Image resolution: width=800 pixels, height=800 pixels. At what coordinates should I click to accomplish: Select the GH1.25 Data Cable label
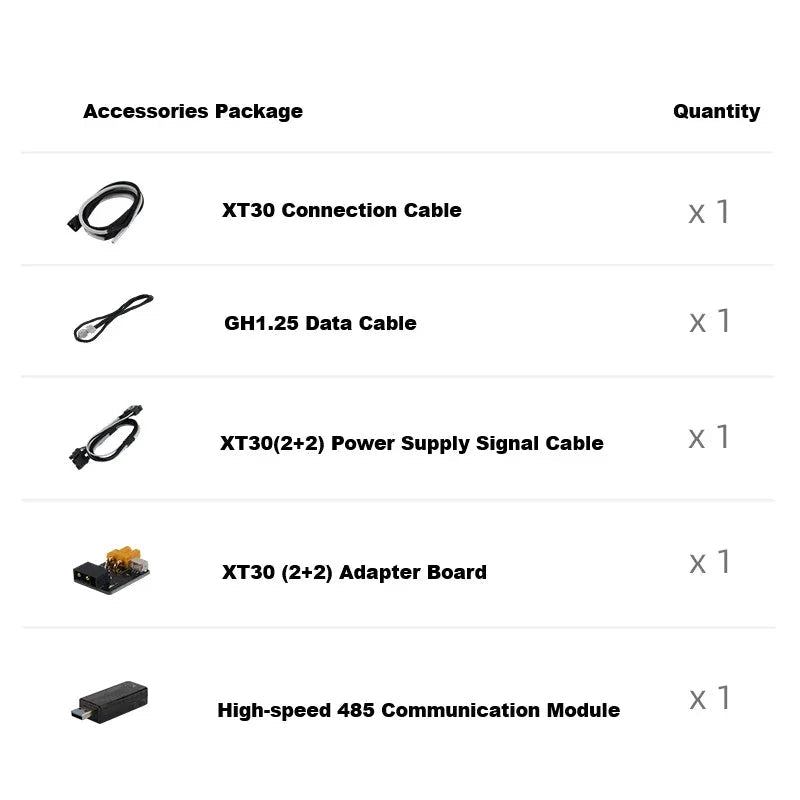click(320, 323)
